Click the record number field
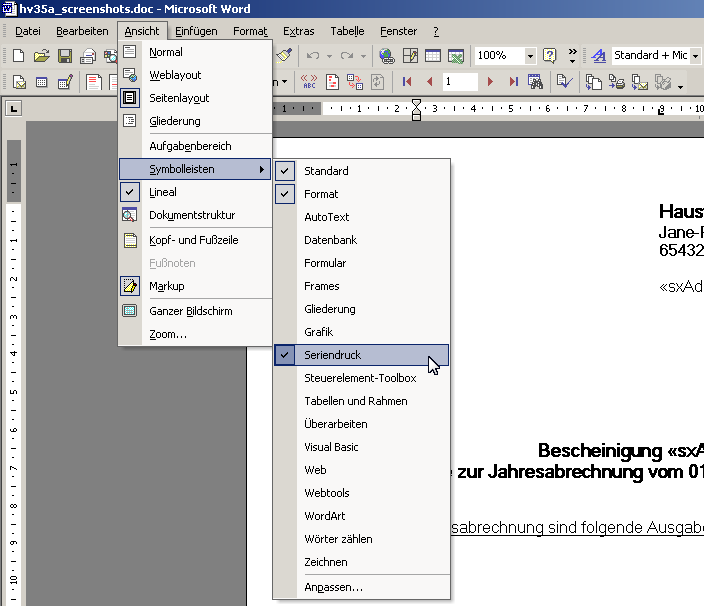 [x=460, y=82]
